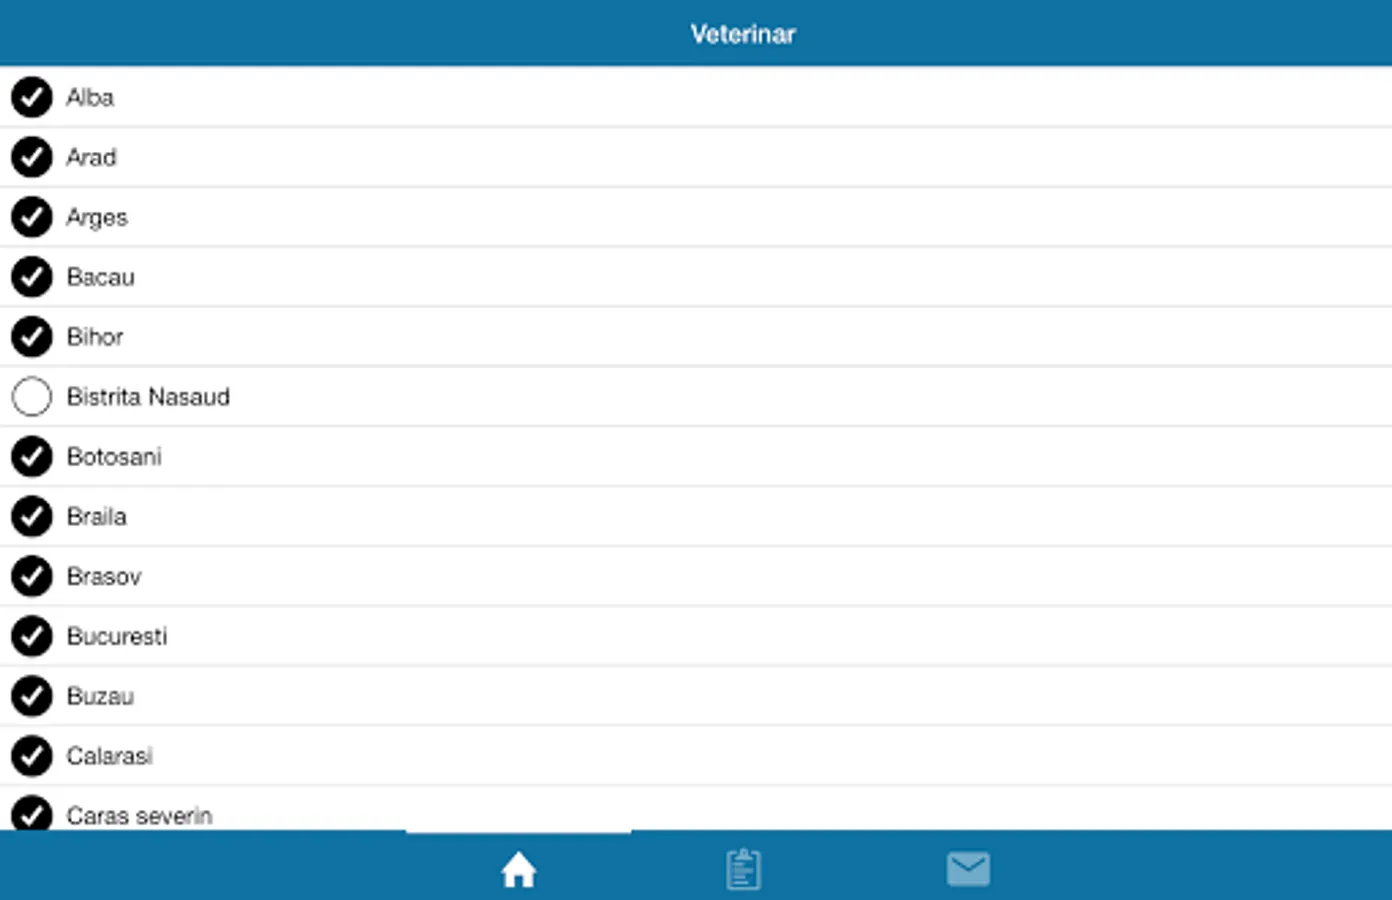Toggle the Arges checkmark

[32, 217]
